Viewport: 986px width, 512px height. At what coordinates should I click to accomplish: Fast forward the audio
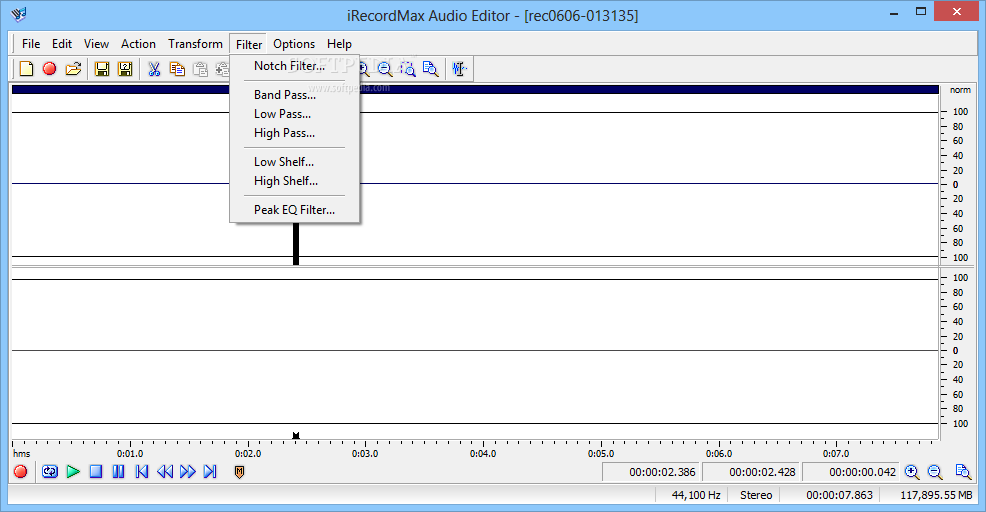187,471
